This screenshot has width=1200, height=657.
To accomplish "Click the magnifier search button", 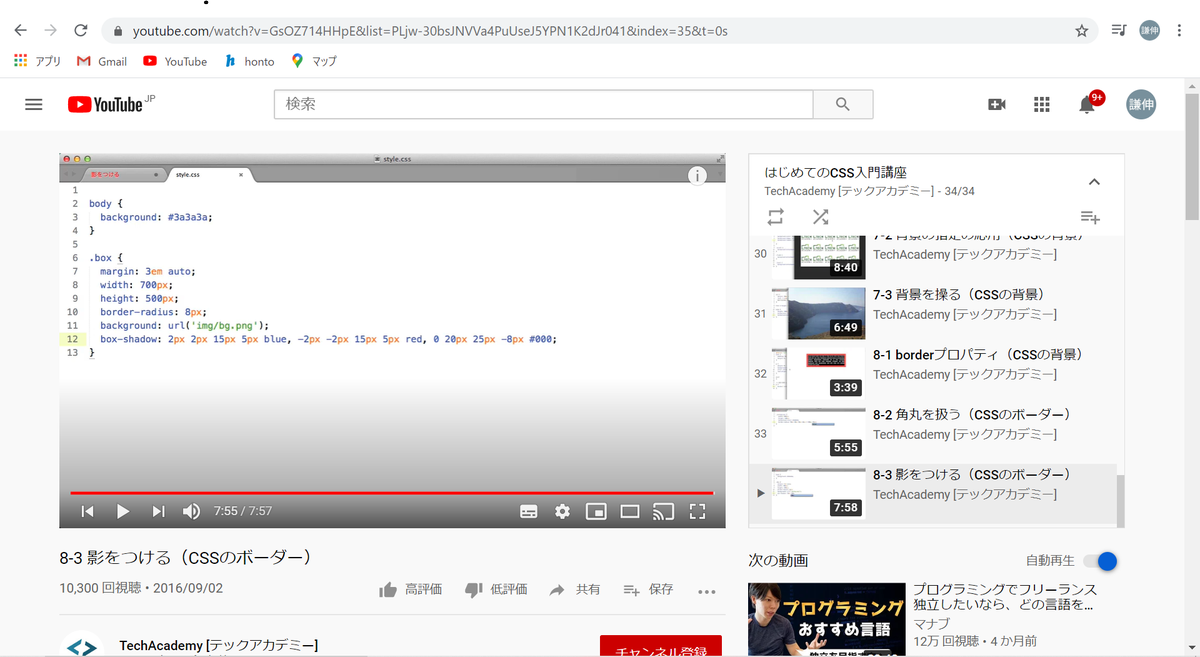I will (x=843, y=104).
